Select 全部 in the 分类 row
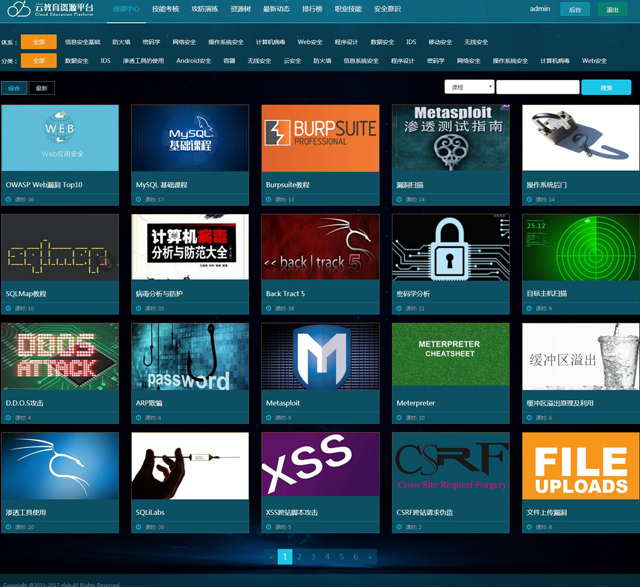Screen dimensions: 640x587 pos(39,61)
